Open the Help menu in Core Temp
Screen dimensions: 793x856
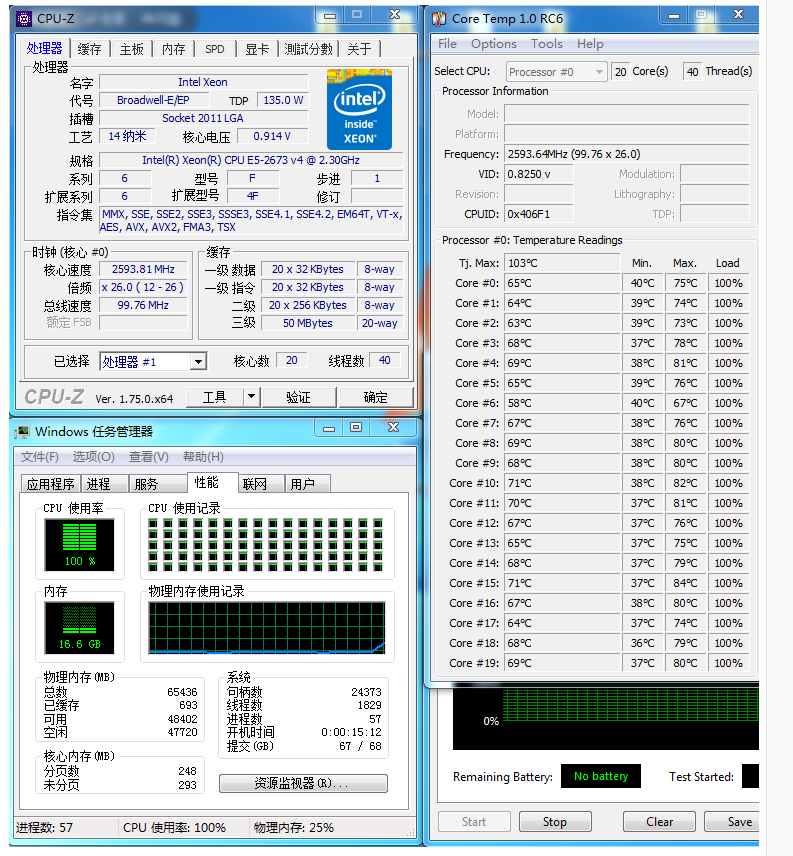point(590,44)
